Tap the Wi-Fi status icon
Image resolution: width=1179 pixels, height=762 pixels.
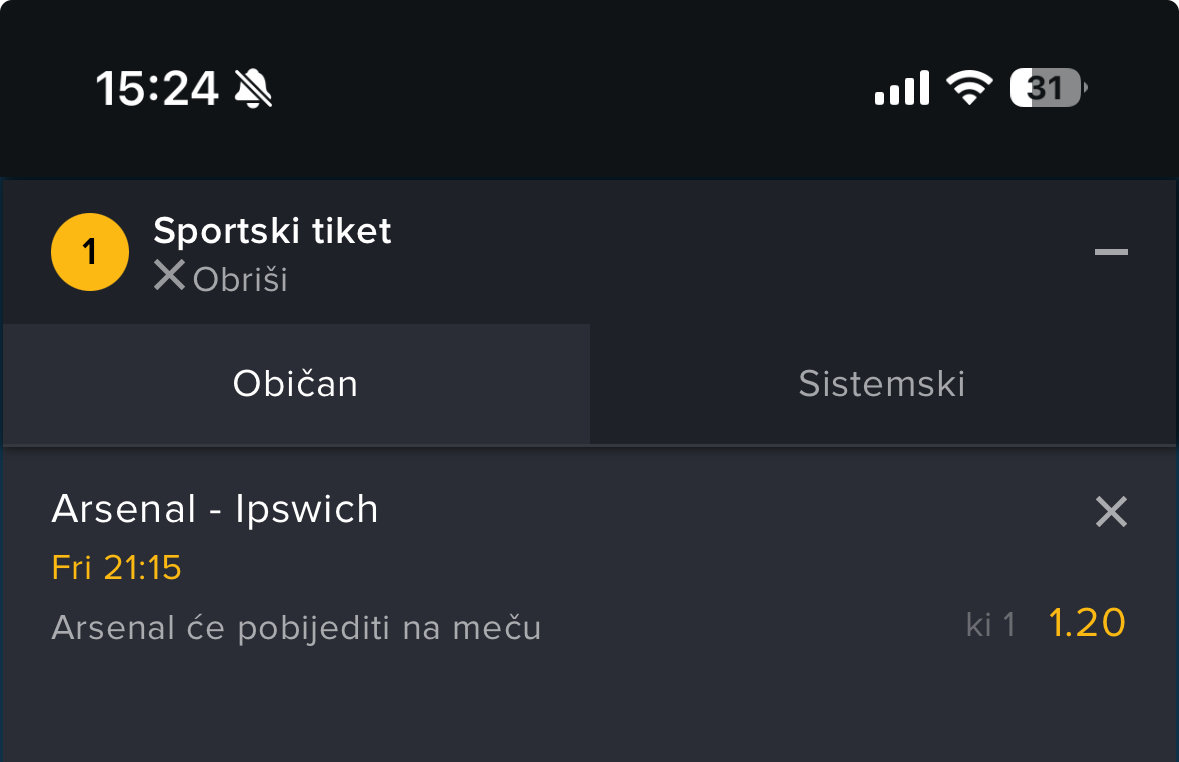(967, 89)
